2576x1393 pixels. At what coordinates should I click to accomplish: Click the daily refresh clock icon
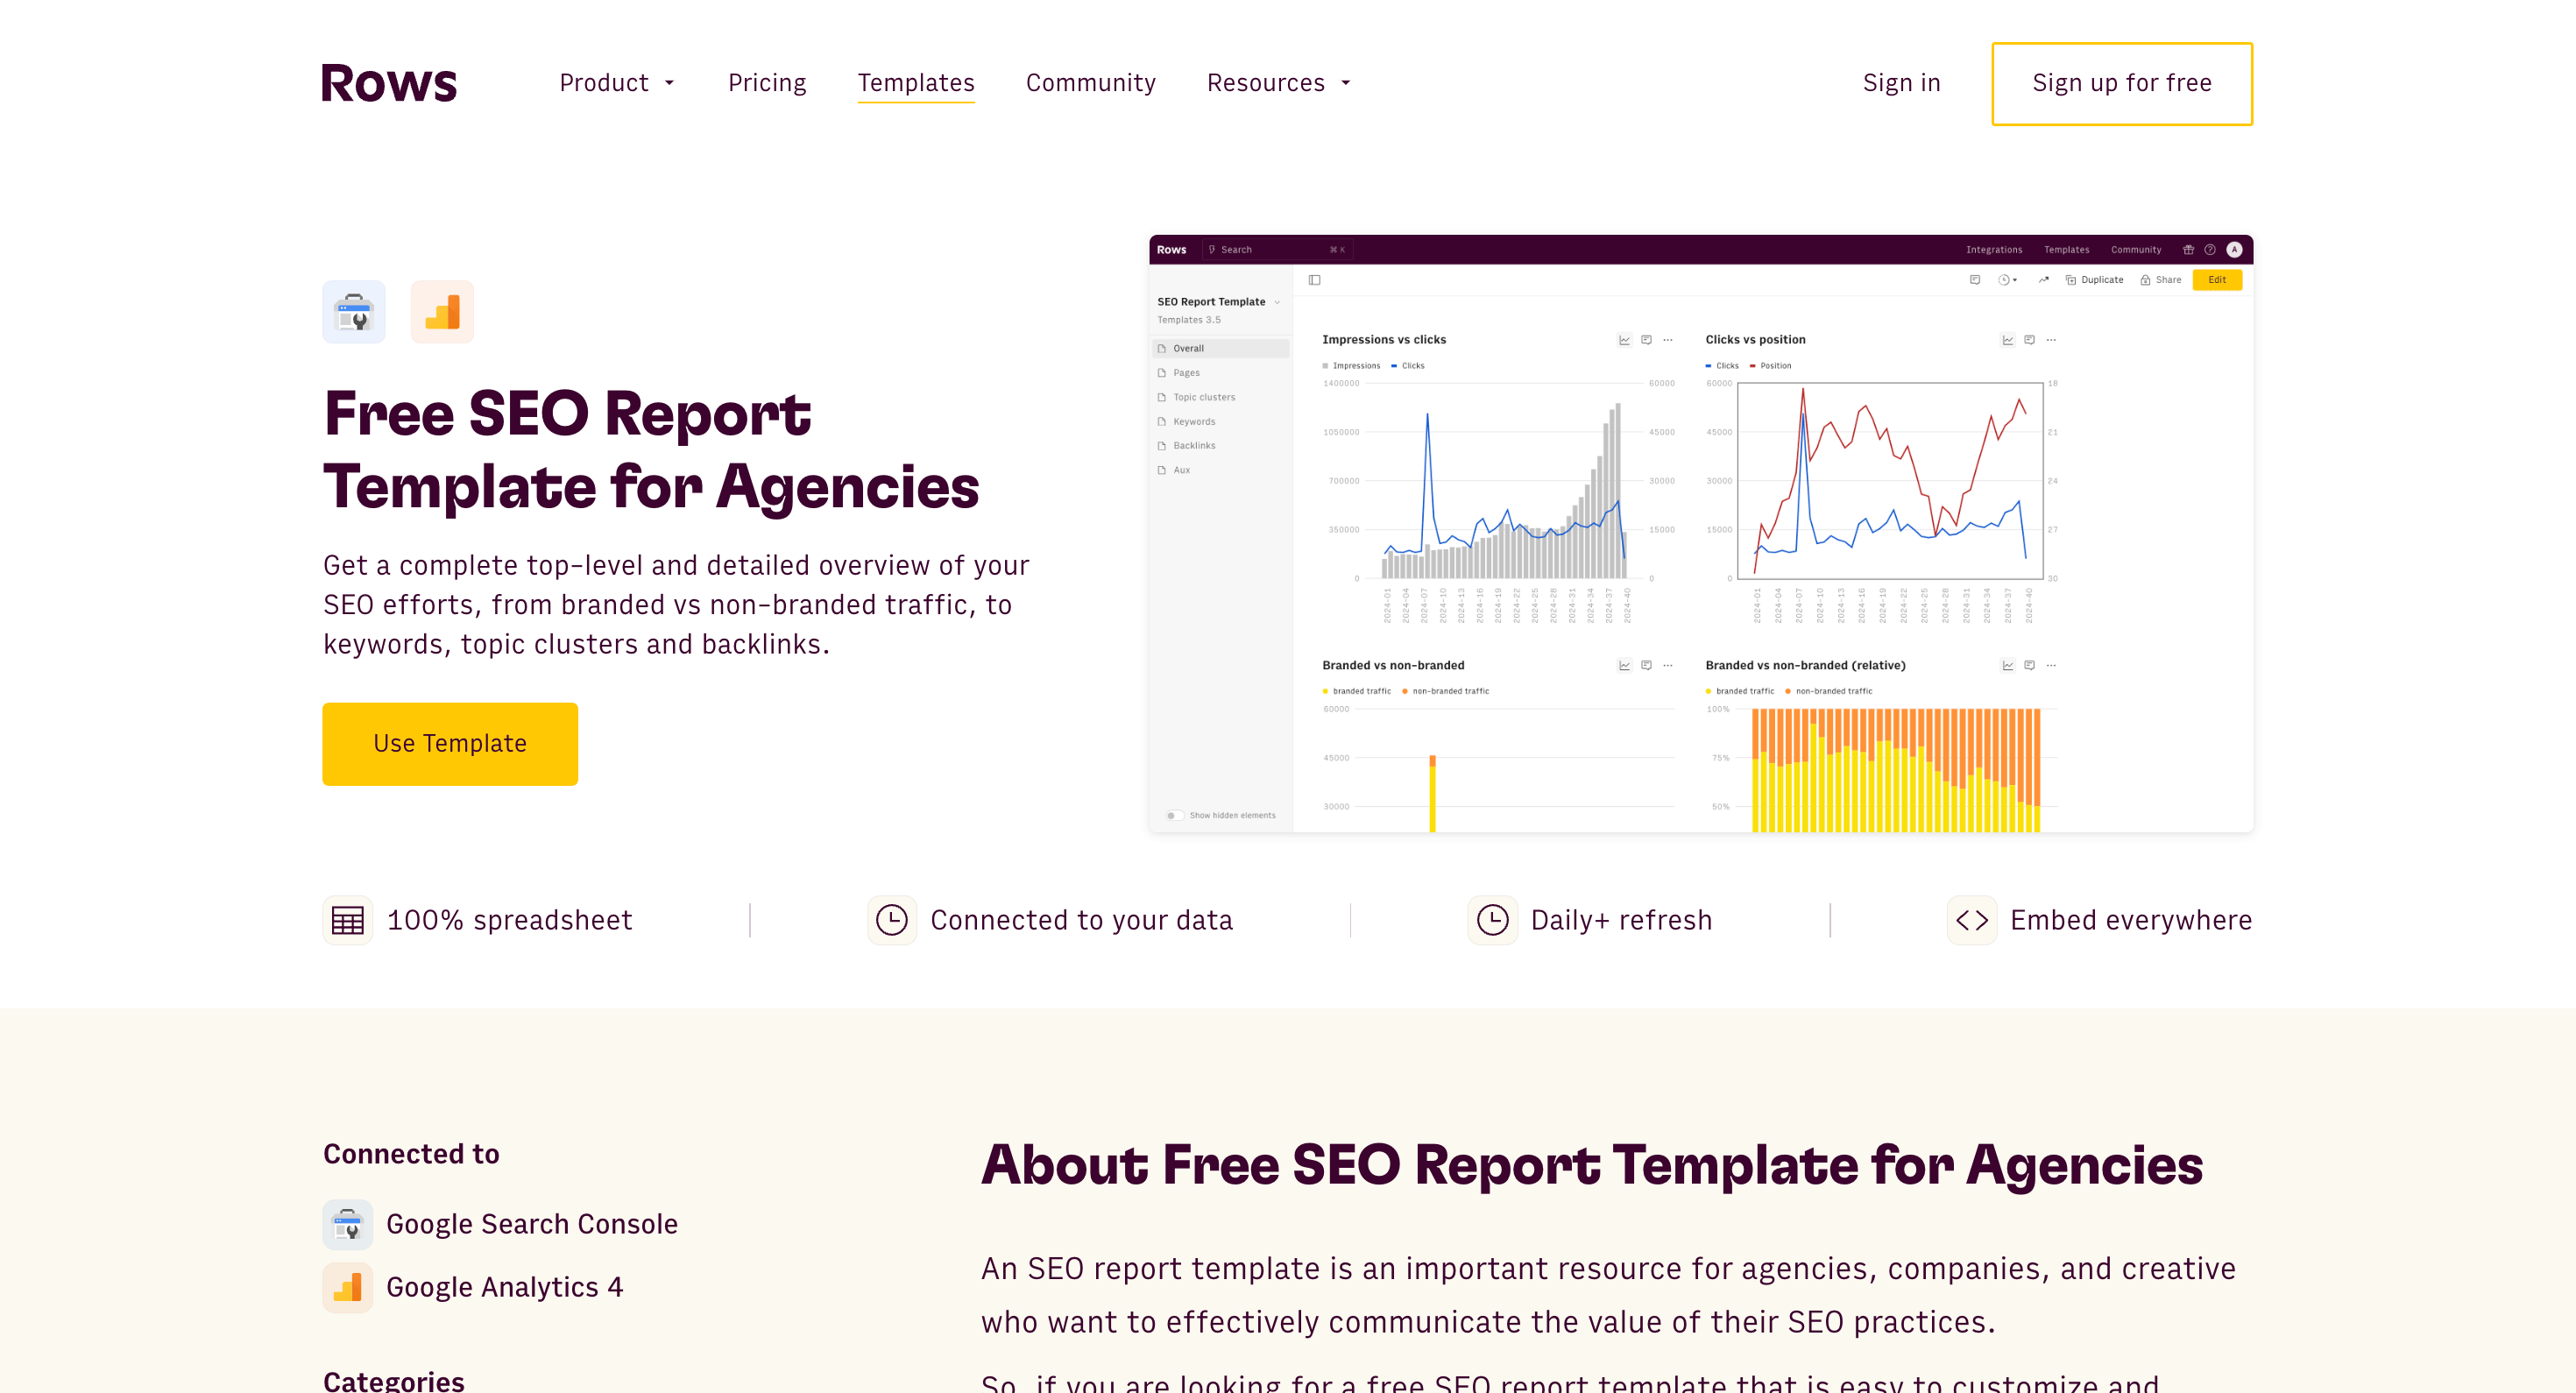(x=1492, y=920)
